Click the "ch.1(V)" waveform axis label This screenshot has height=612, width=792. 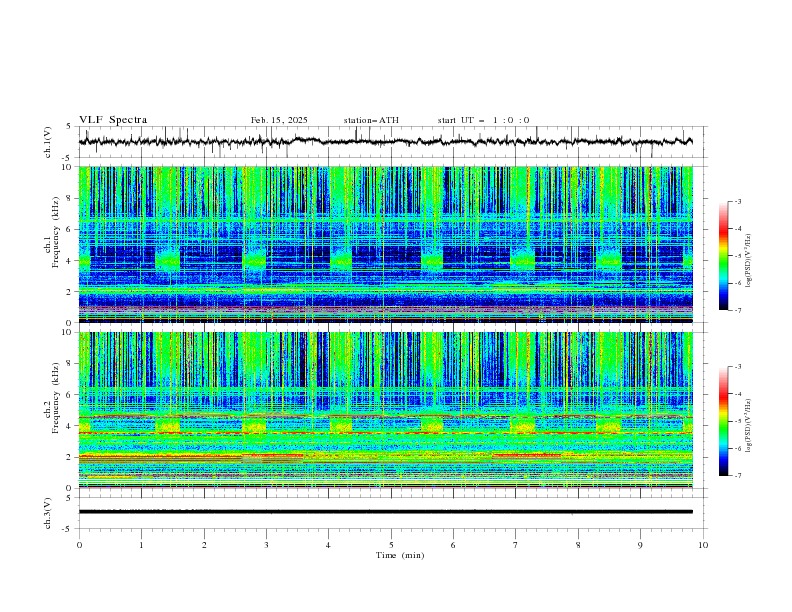click(x=48, y=142)
